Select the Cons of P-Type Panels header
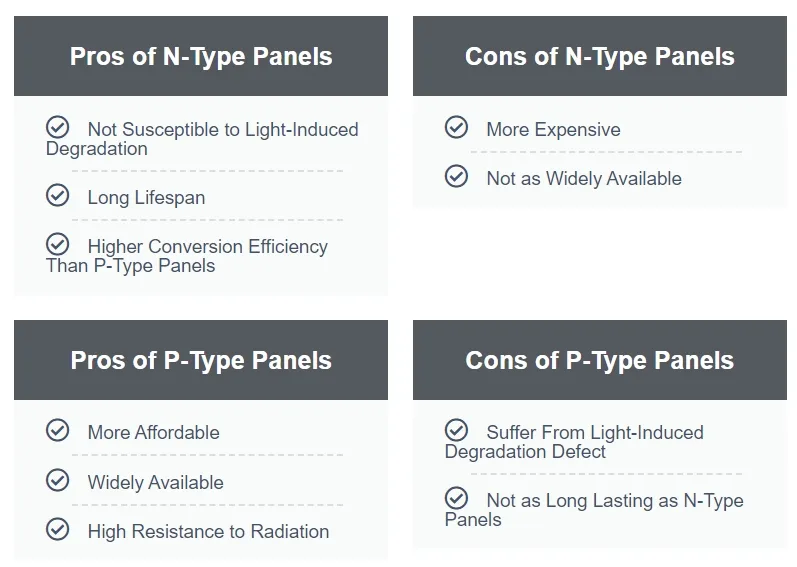 [599, 360]
